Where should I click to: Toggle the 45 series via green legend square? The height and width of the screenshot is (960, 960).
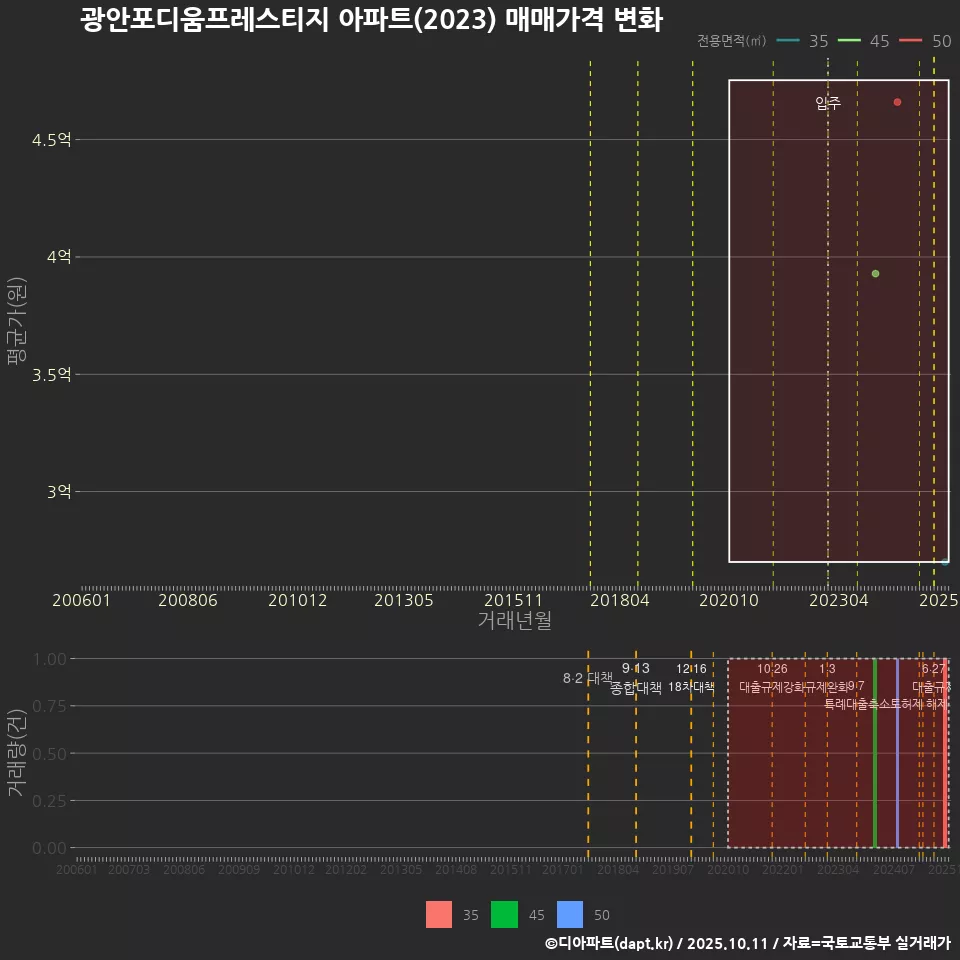point(504,914)
